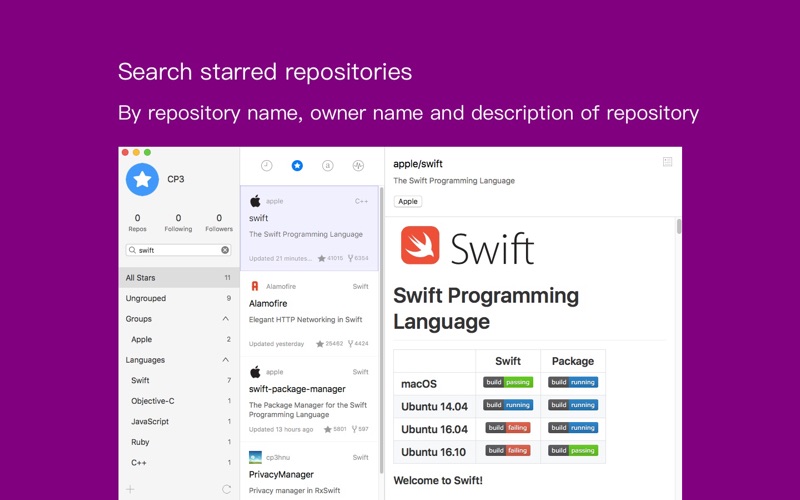Click the add group plus icon
Viewport: 800px width, 500px height.
pos(131,489)
